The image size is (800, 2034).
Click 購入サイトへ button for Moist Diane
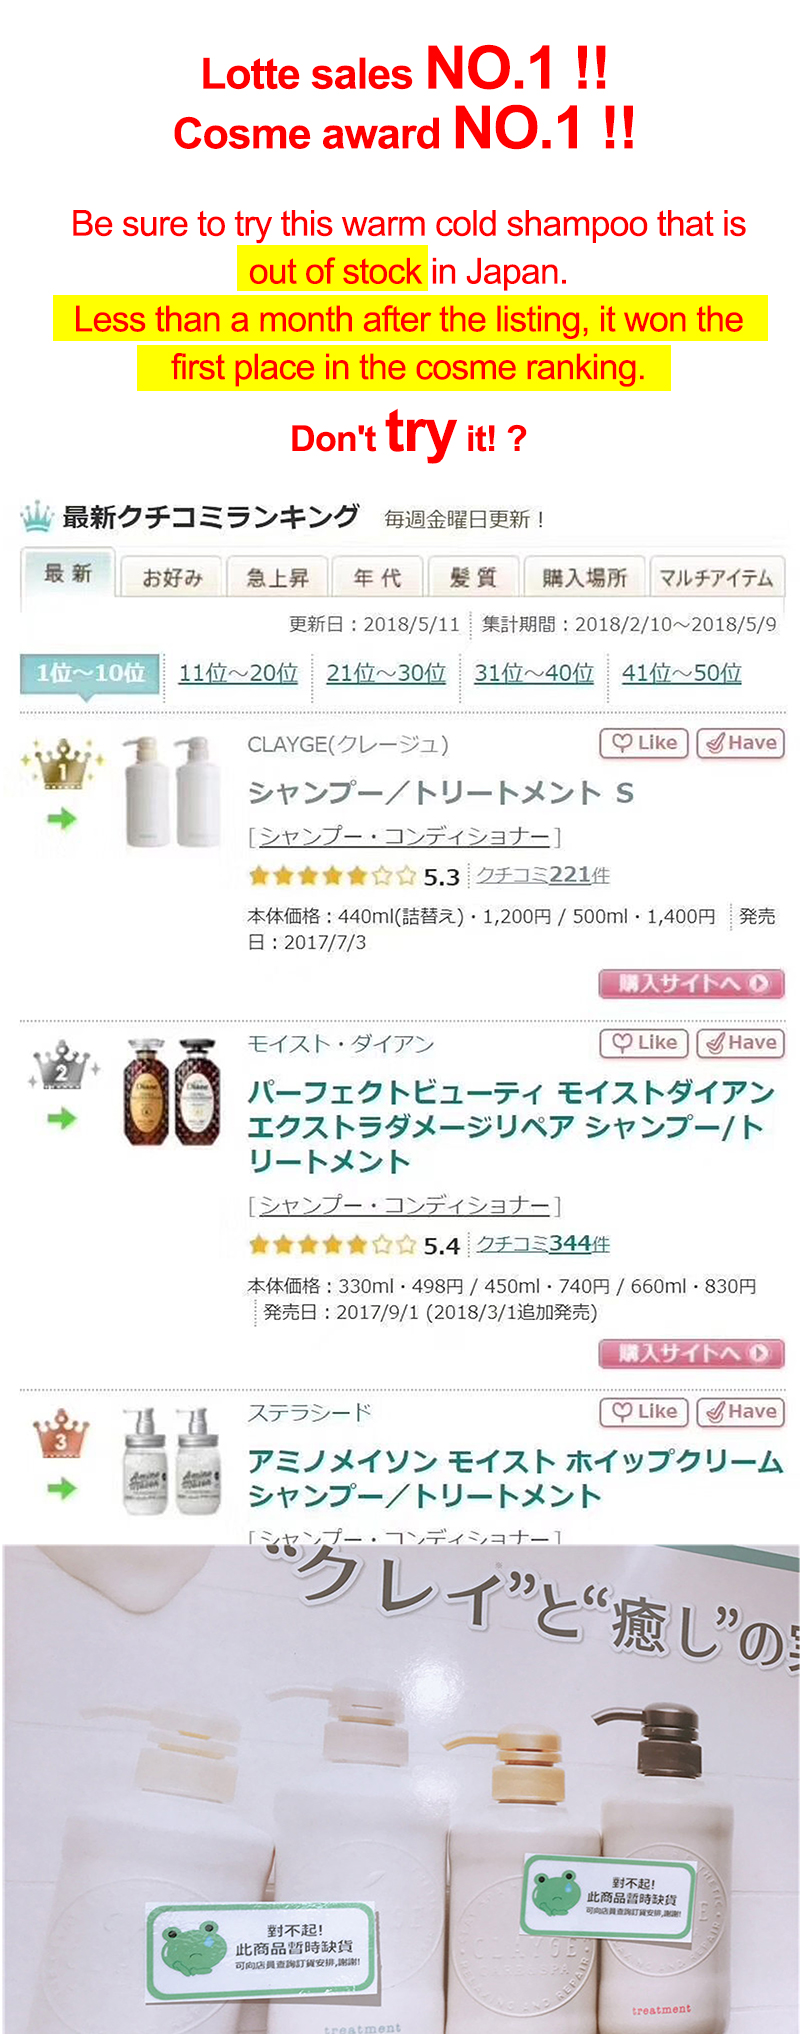point(691,1353)
